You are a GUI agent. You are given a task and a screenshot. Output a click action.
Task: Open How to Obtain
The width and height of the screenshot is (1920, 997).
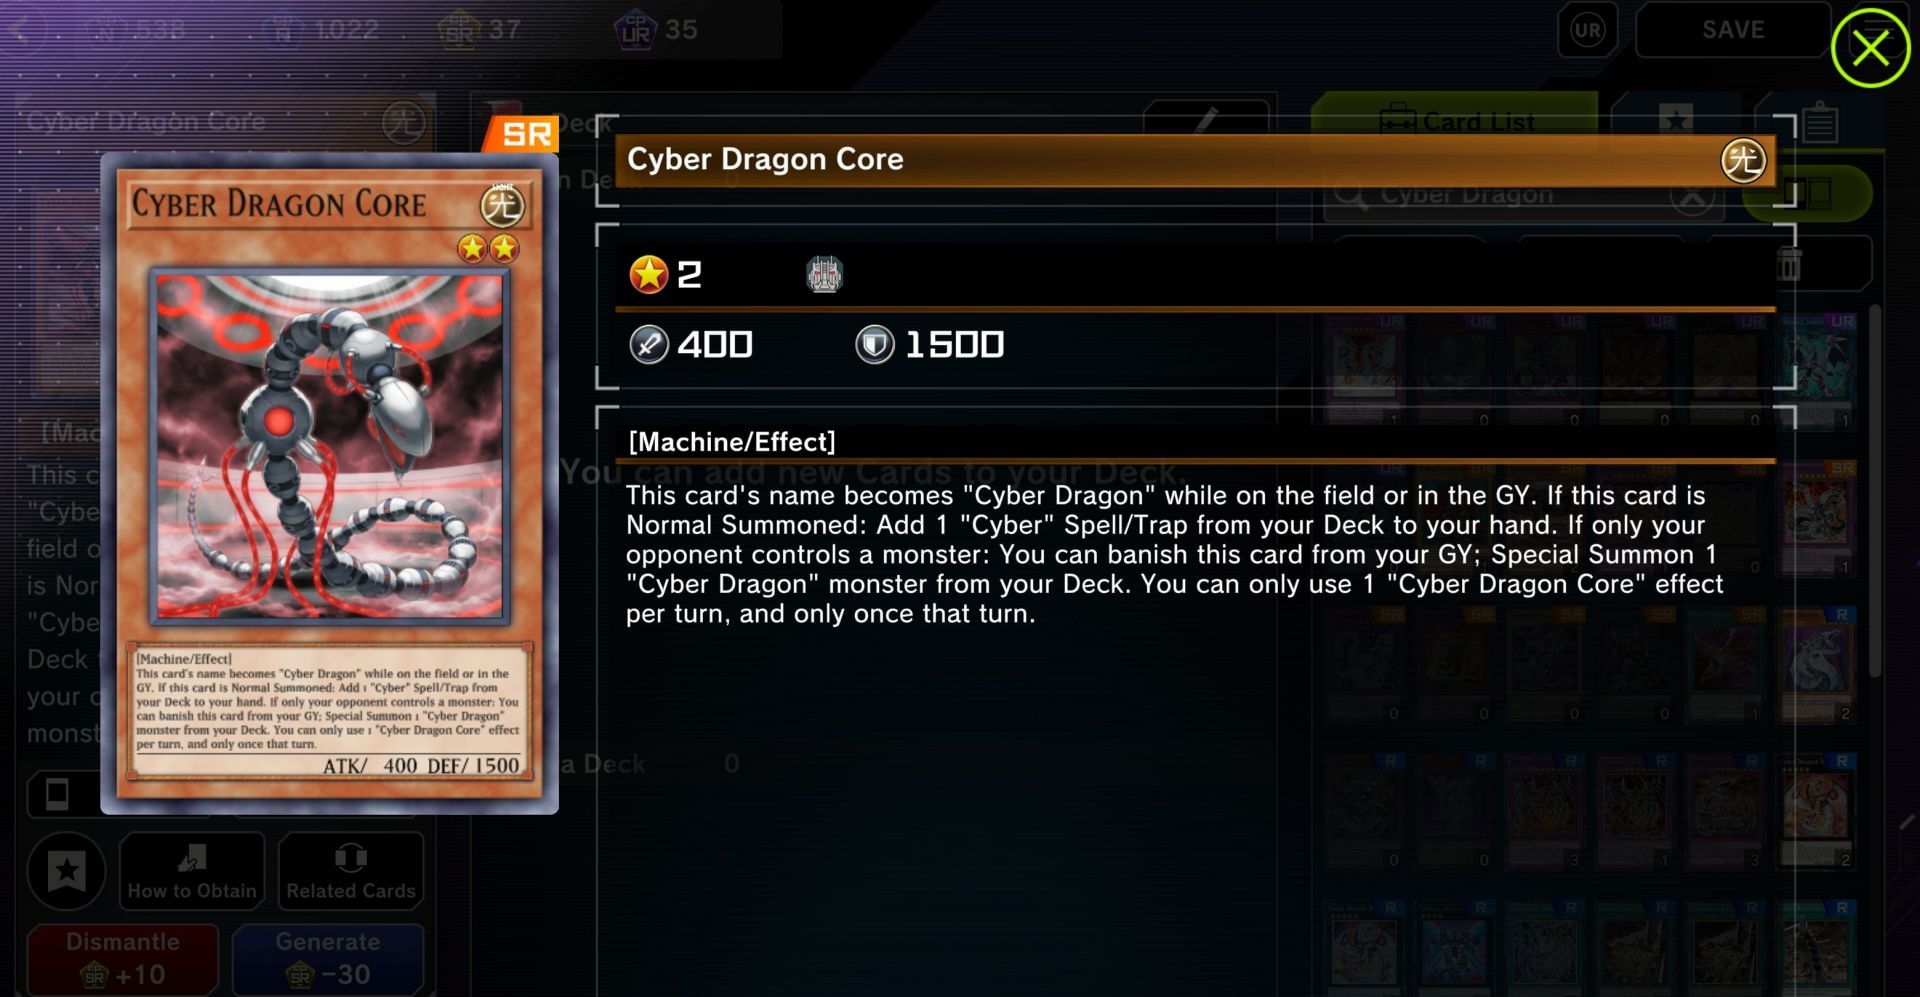(x=192, y=870)
